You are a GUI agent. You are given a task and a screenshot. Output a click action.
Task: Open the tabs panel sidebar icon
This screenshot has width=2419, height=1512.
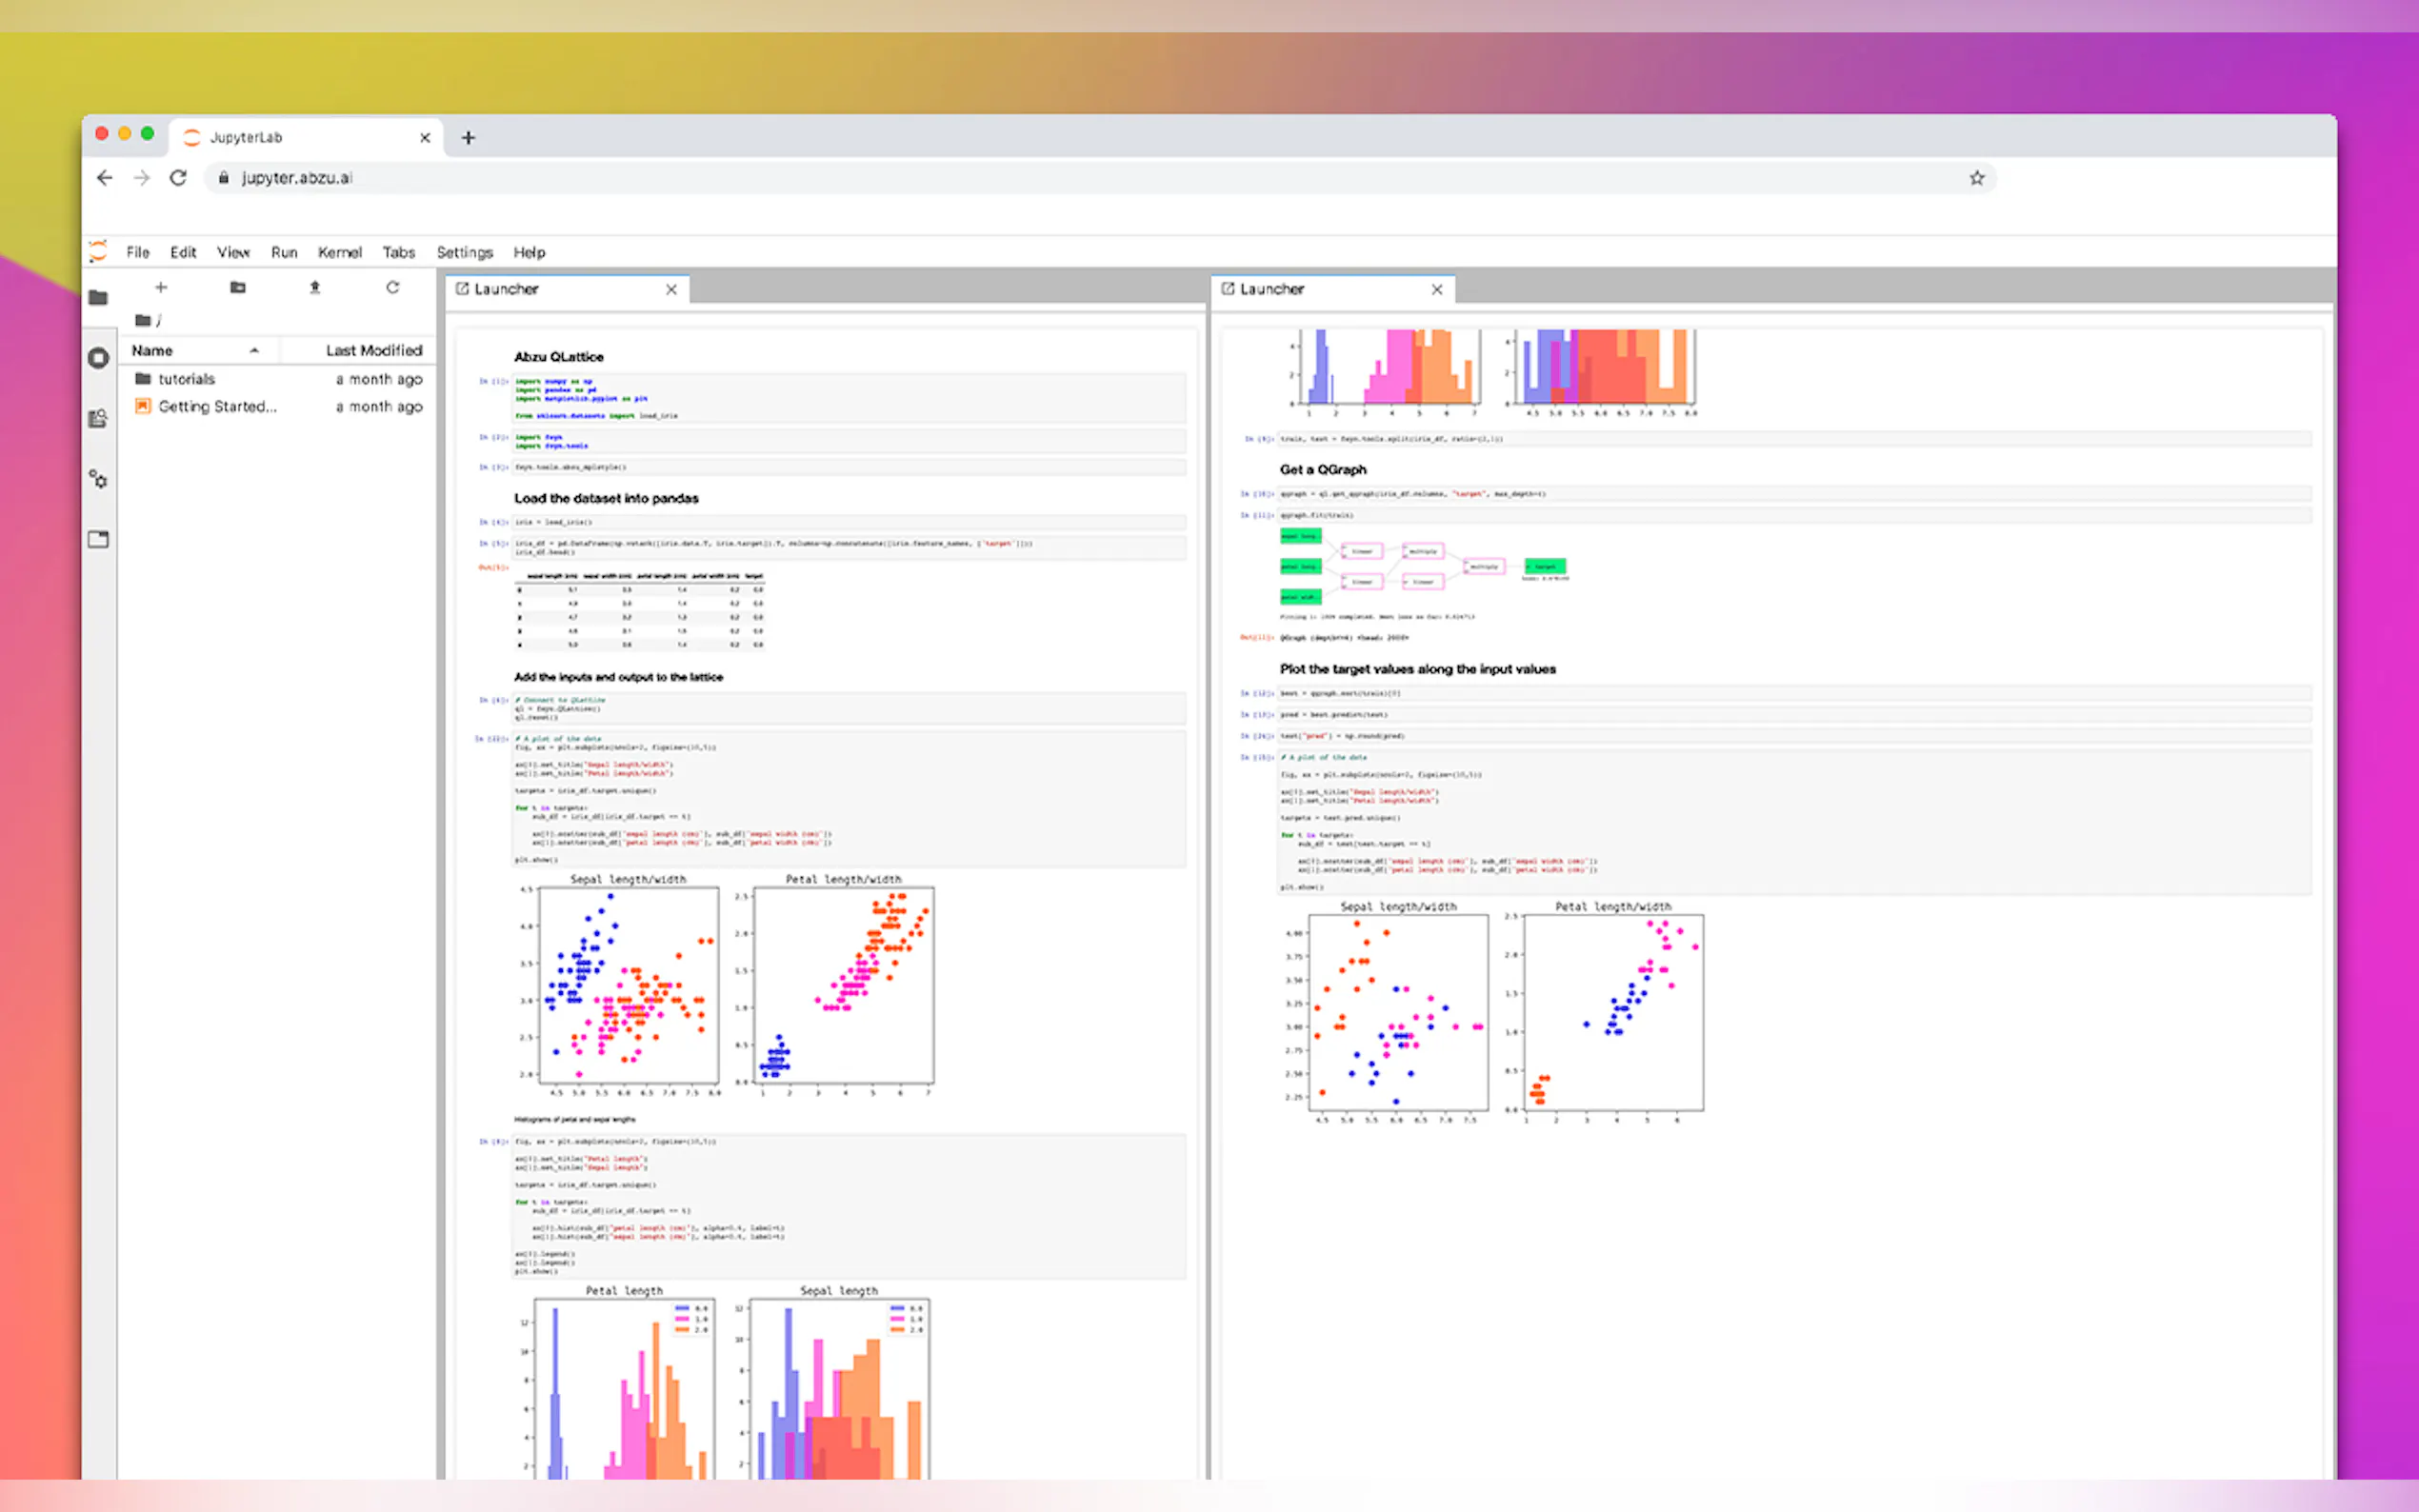coord(98,540)
